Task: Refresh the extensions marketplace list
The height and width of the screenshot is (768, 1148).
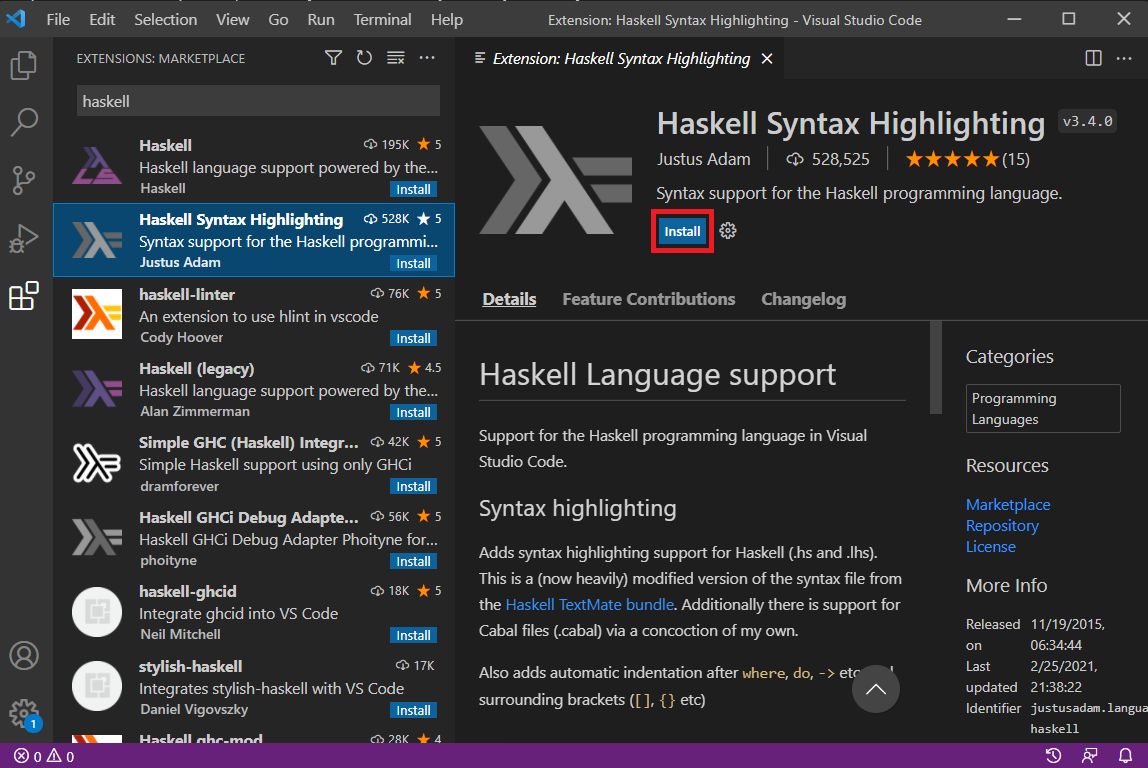Action: click(364, 58)
